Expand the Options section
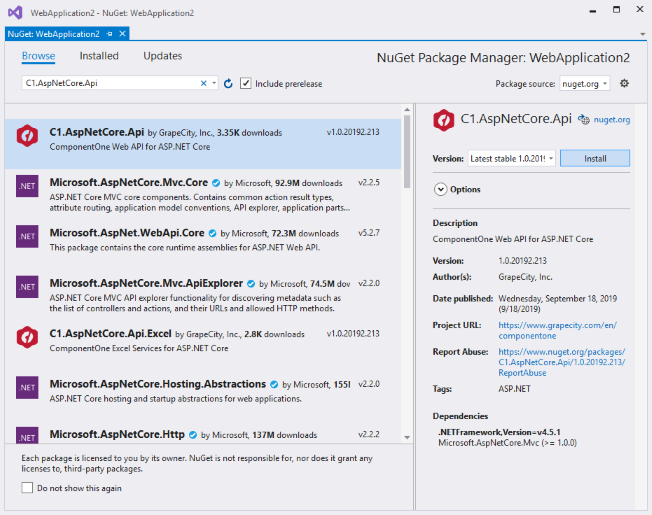Screen dimensions: 652x515 (440, 189)
